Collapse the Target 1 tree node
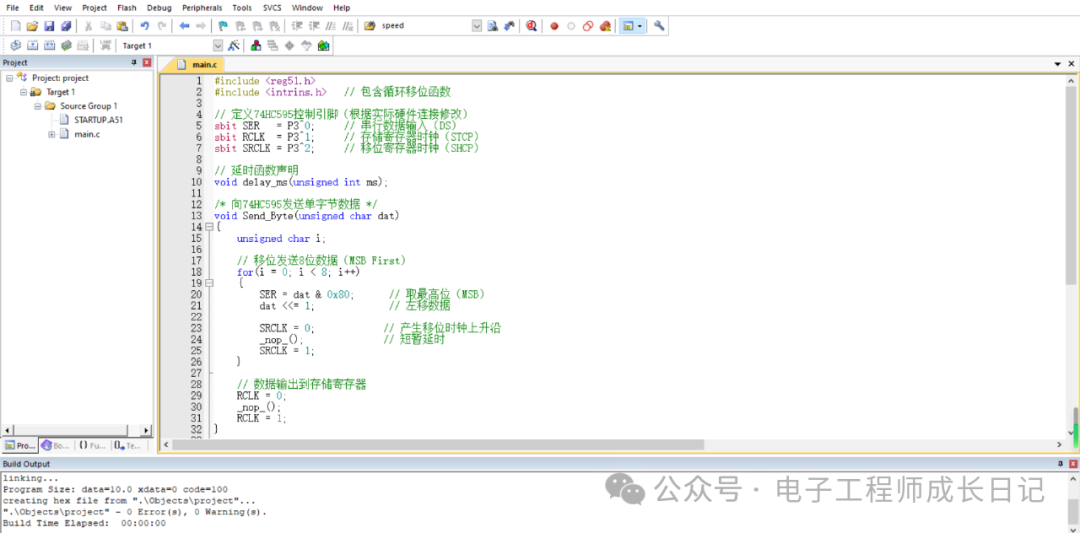The image size is (1080, 533). click(23, 92)
